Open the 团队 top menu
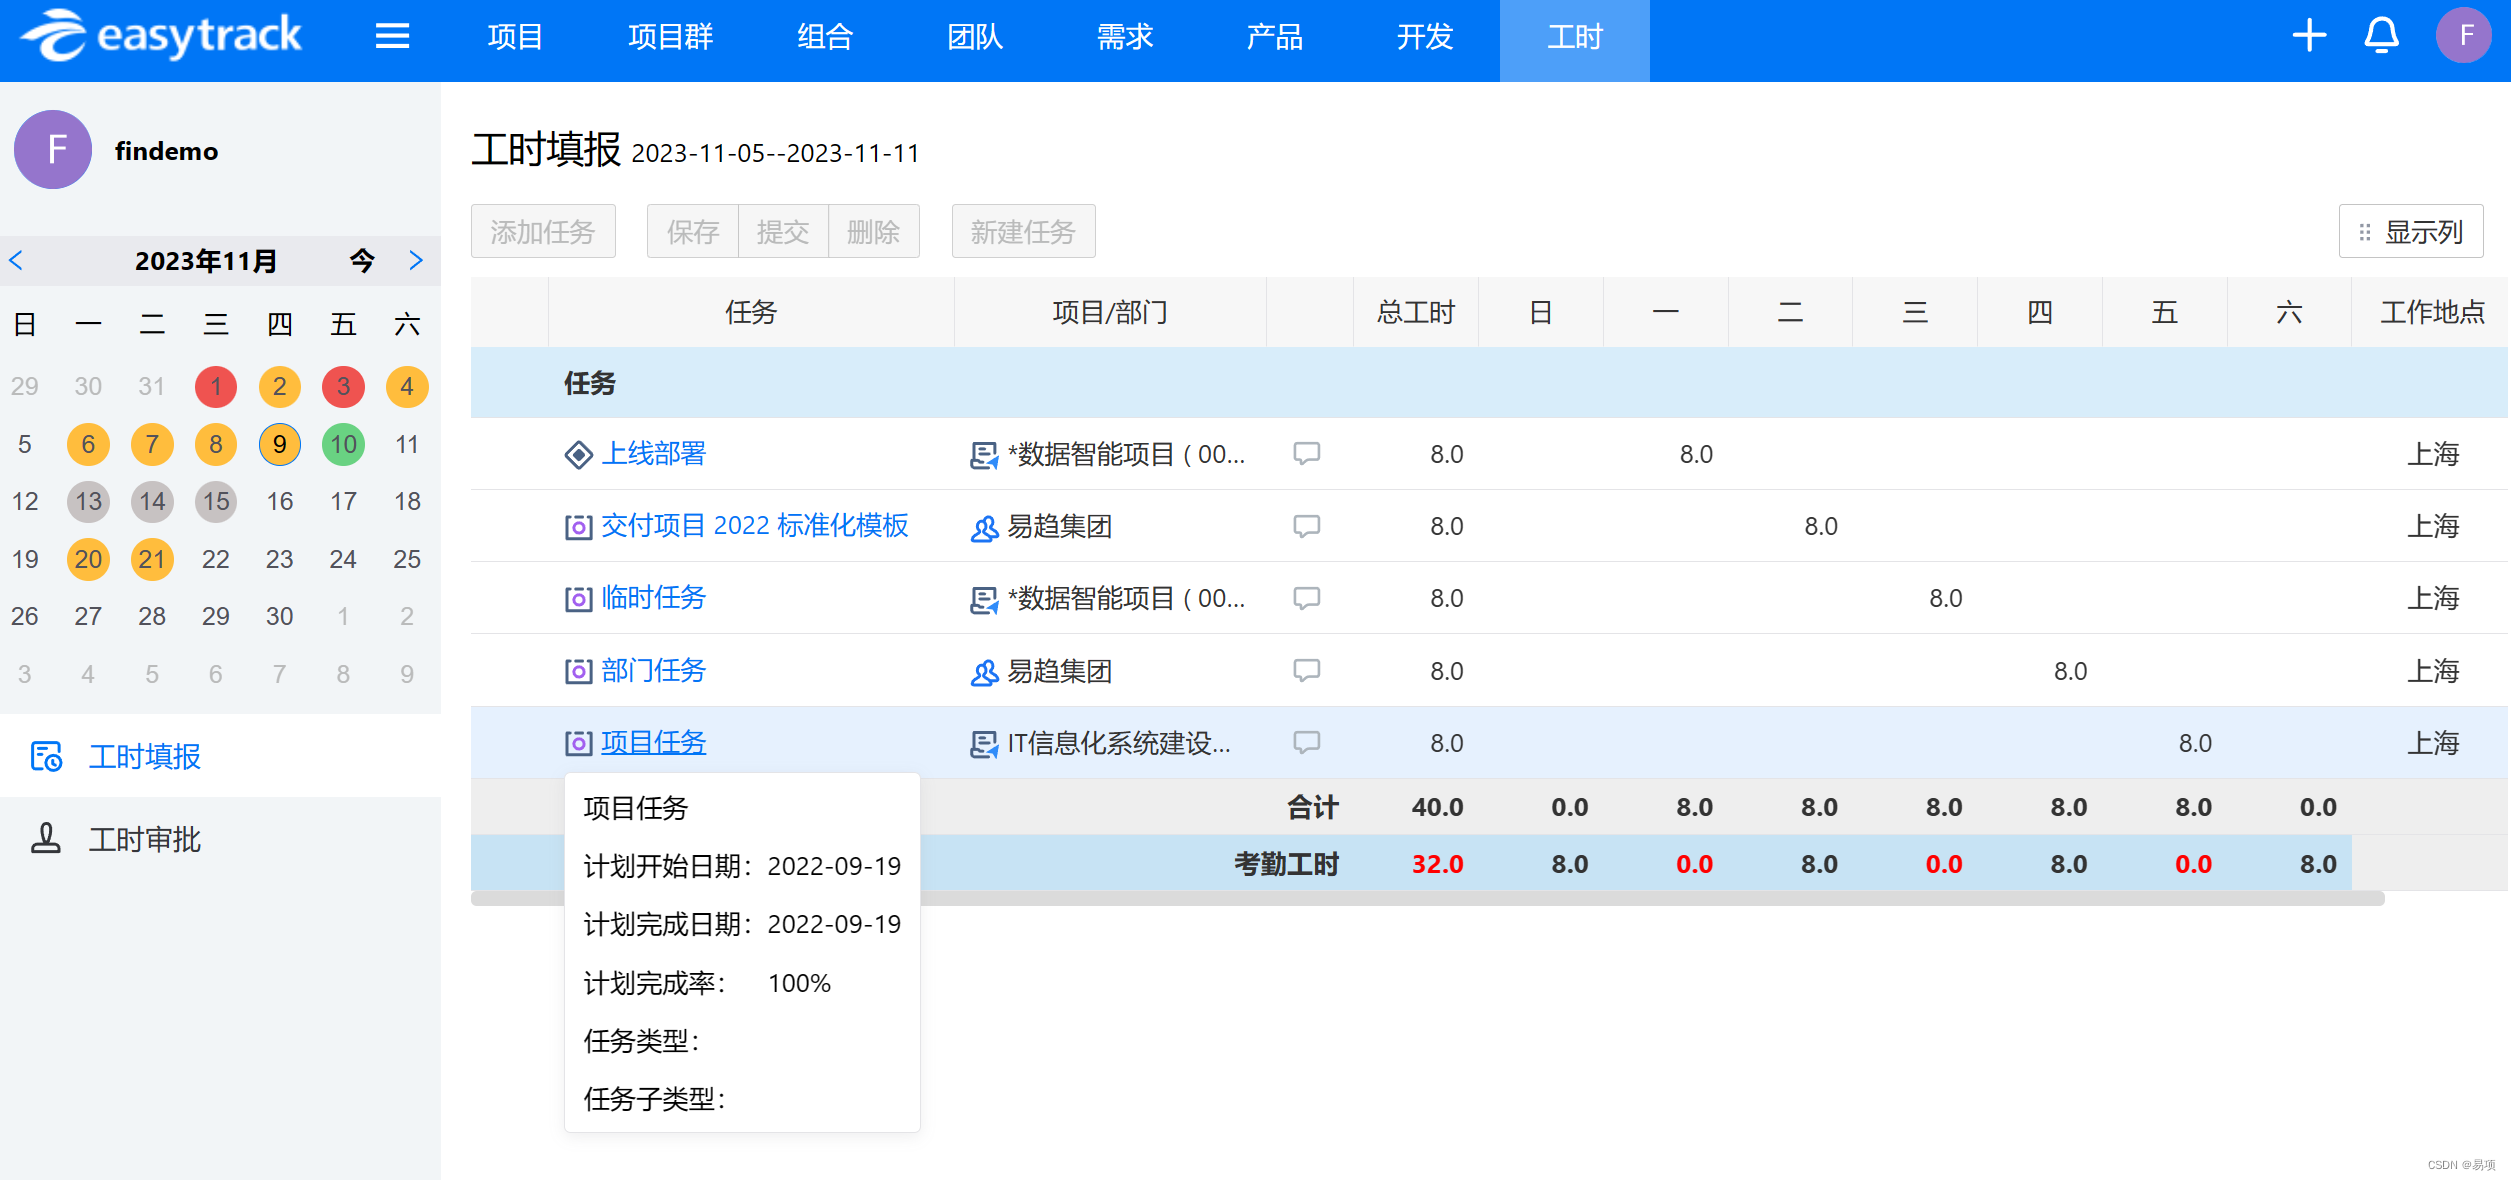The image size is (2511, 1180). pyautogui.click(x=975, y=37)
